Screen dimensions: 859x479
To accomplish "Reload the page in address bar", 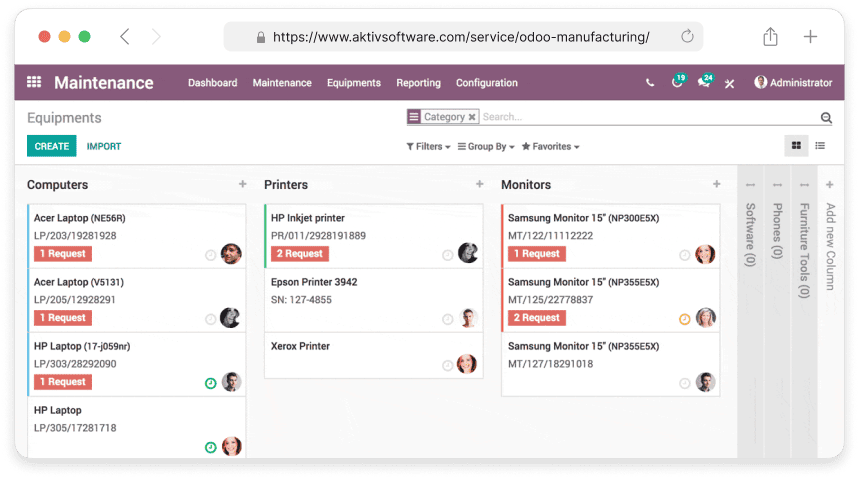I will (x=687, y=37).
